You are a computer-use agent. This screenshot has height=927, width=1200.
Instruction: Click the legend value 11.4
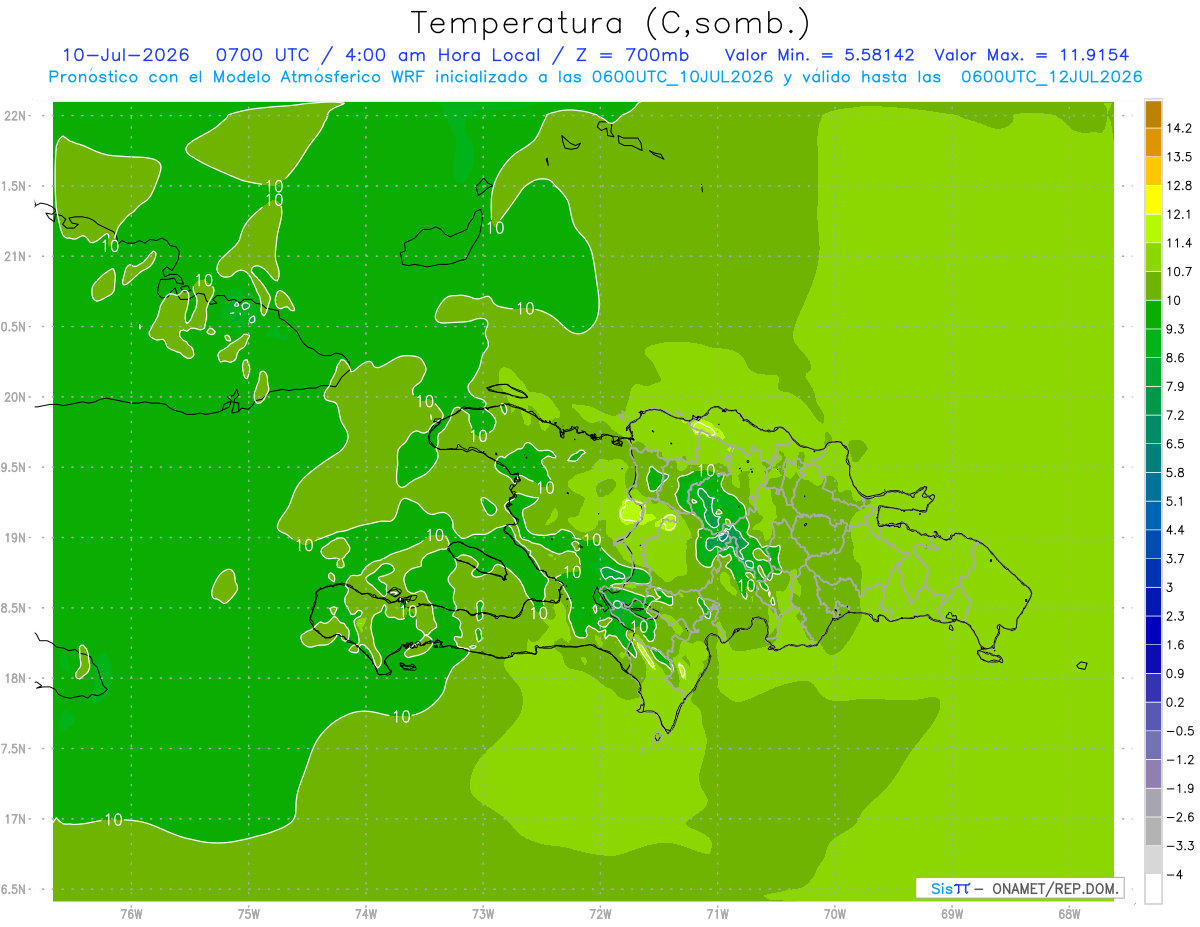pos(1179,243)
